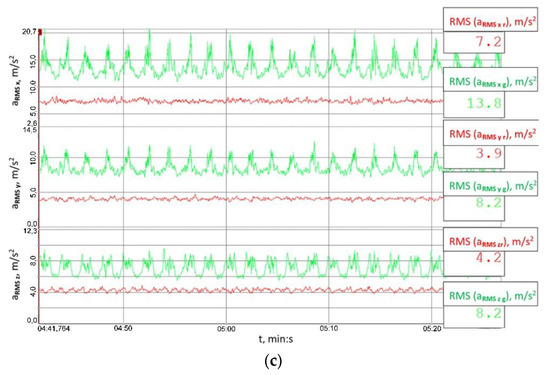The height and width of the screenshot is (375, 550).
Task: Click the 05:10 time axis tick
Action: [x=329, y=329]
